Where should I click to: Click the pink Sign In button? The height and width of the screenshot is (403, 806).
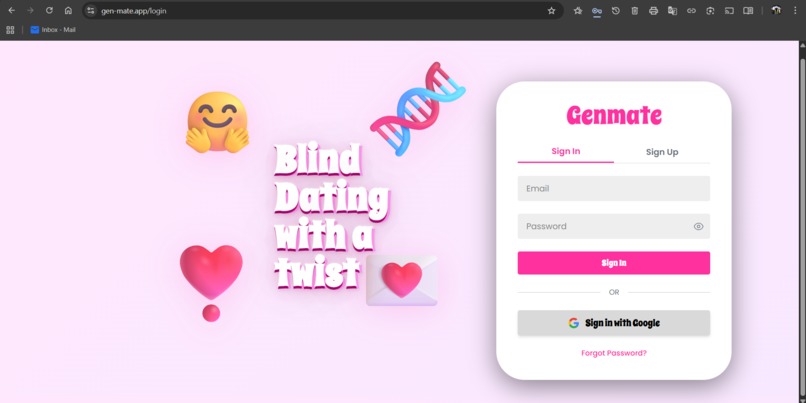[614, 263]
